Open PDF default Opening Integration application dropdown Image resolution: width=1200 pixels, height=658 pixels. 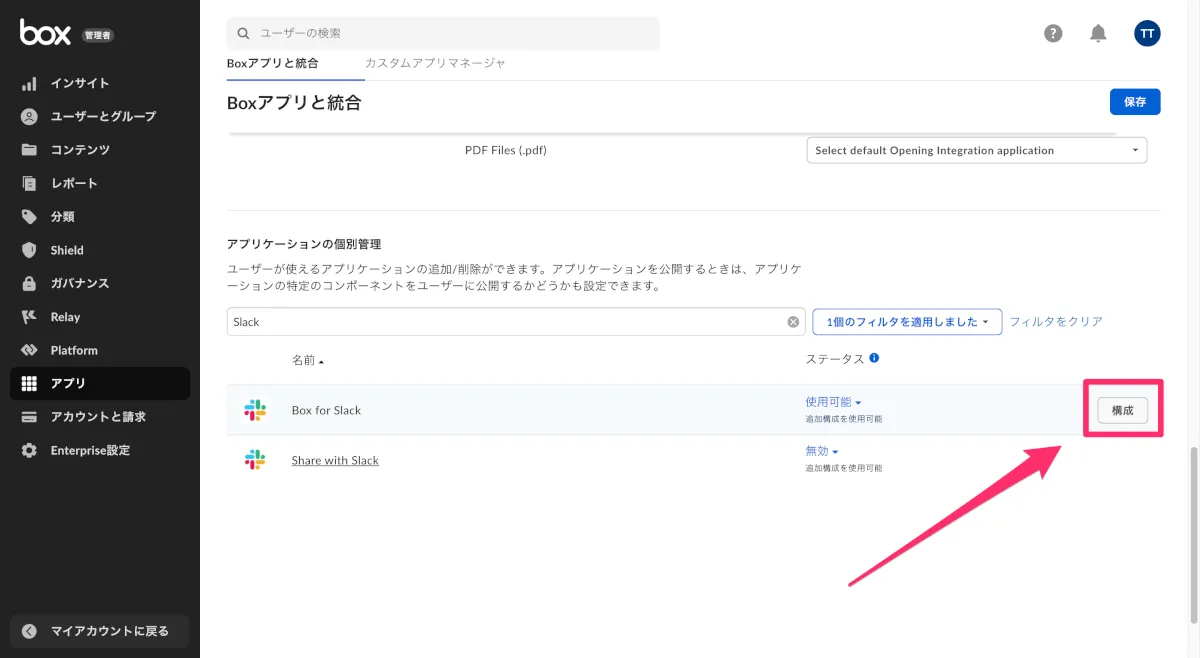point(976,150)
